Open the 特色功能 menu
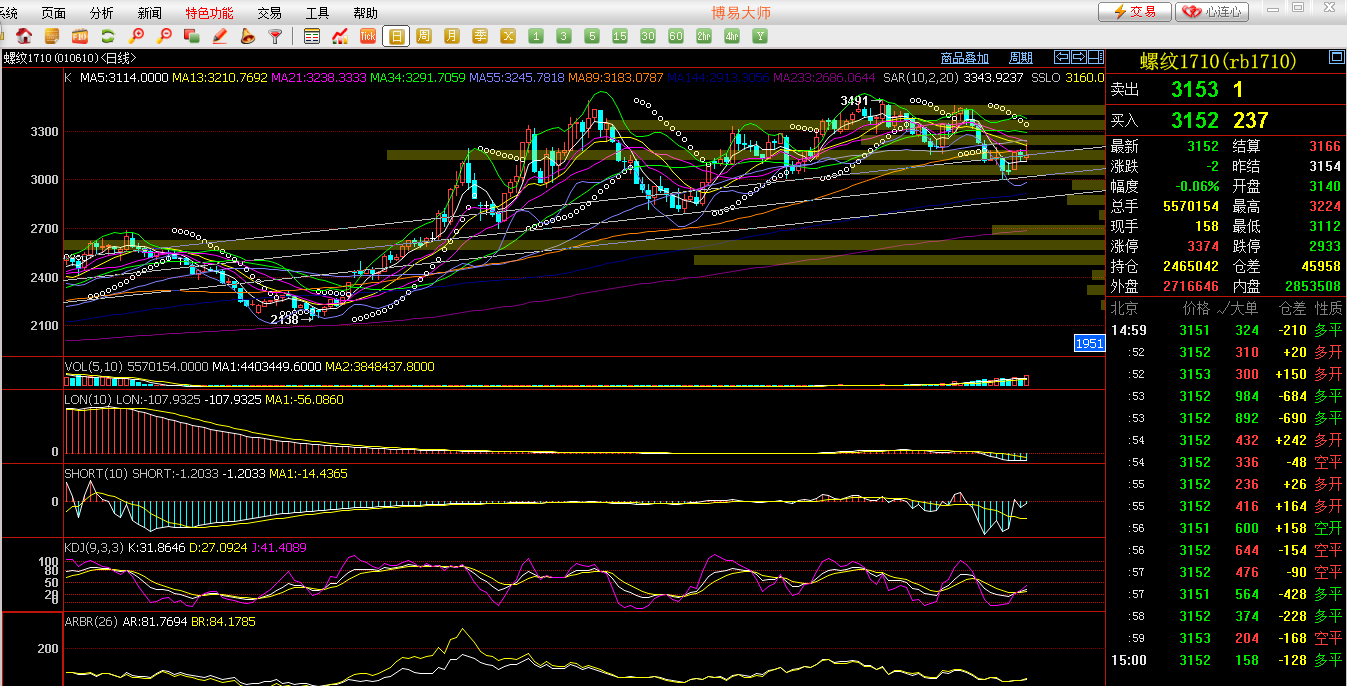1347x686 pixels. click(x=209, y=13)
